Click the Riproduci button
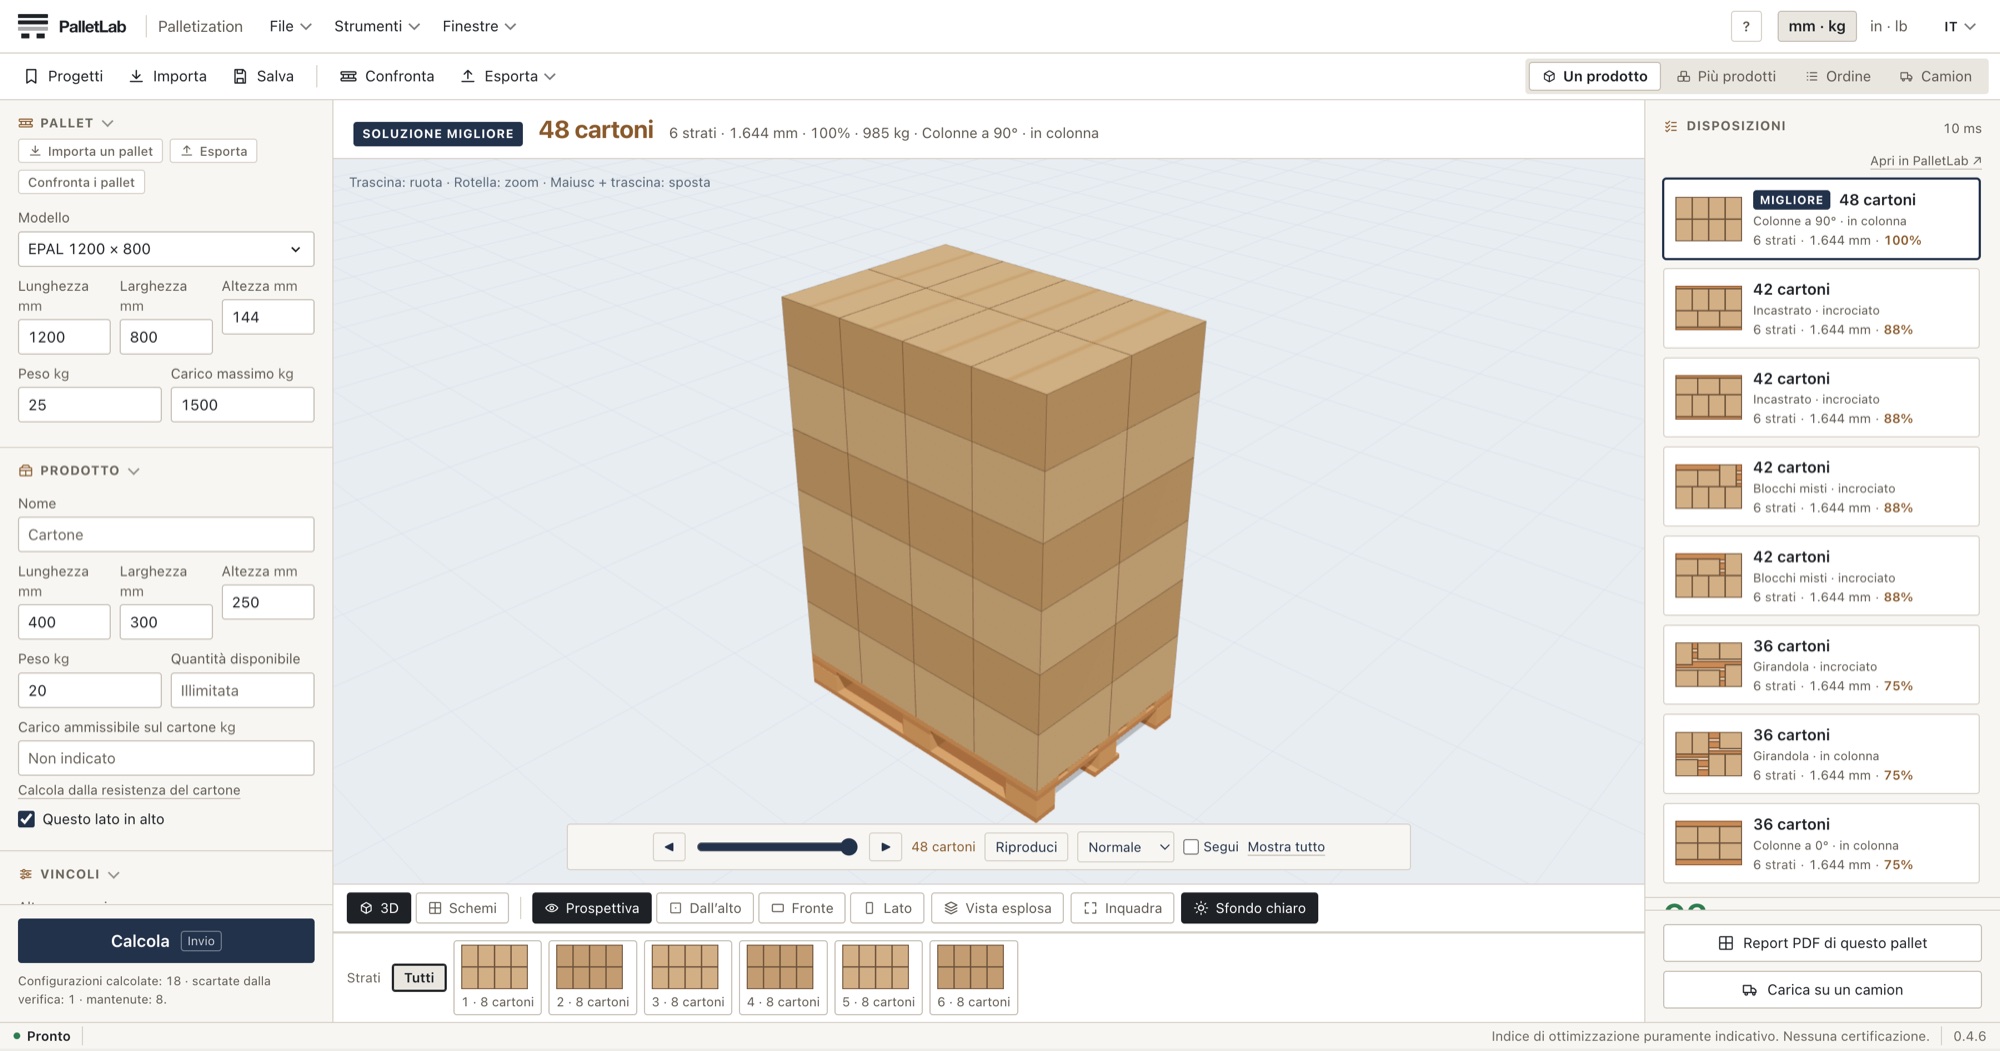This screenshot has width=2000, height=1051. tap(1026, 847)
